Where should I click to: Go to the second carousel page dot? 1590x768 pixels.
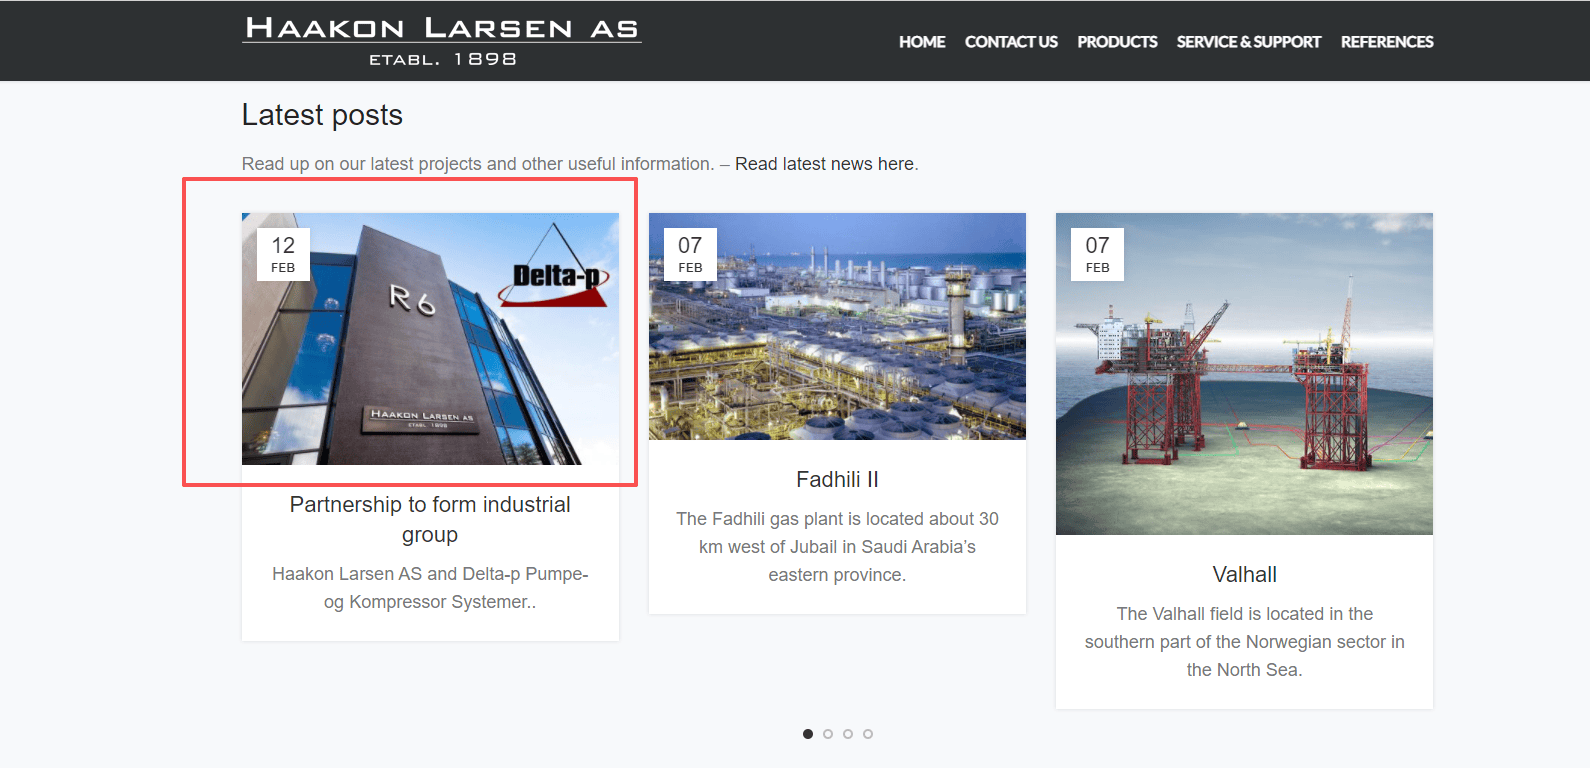tap(828, 734)
